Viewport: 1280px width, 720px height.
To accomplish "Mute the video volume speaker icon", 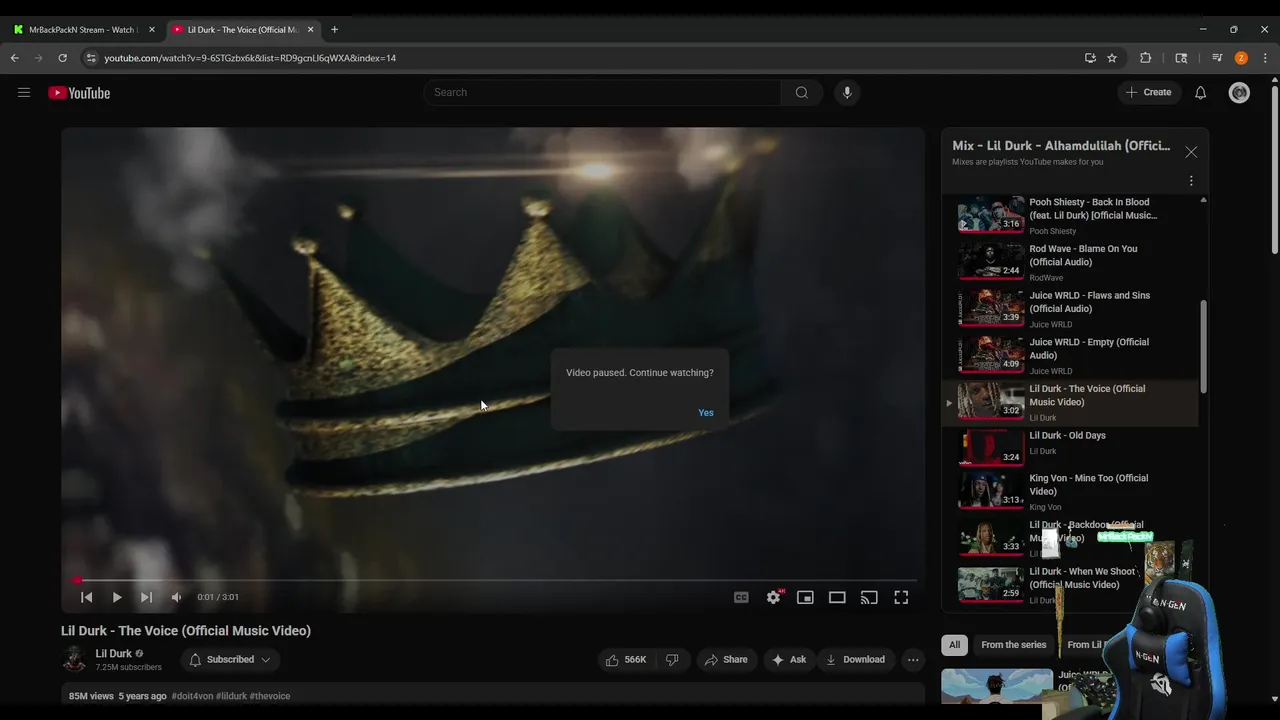I will [177, 597].
